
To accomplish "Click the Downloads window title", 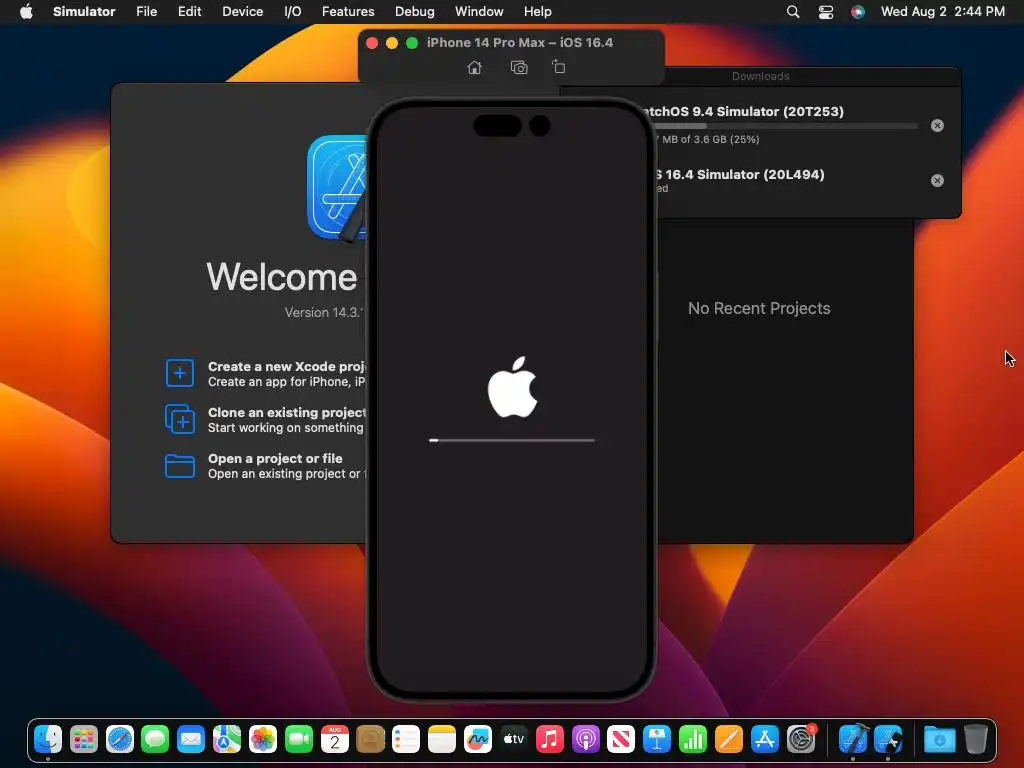I will pyautogui.click(x=760, y=76).
